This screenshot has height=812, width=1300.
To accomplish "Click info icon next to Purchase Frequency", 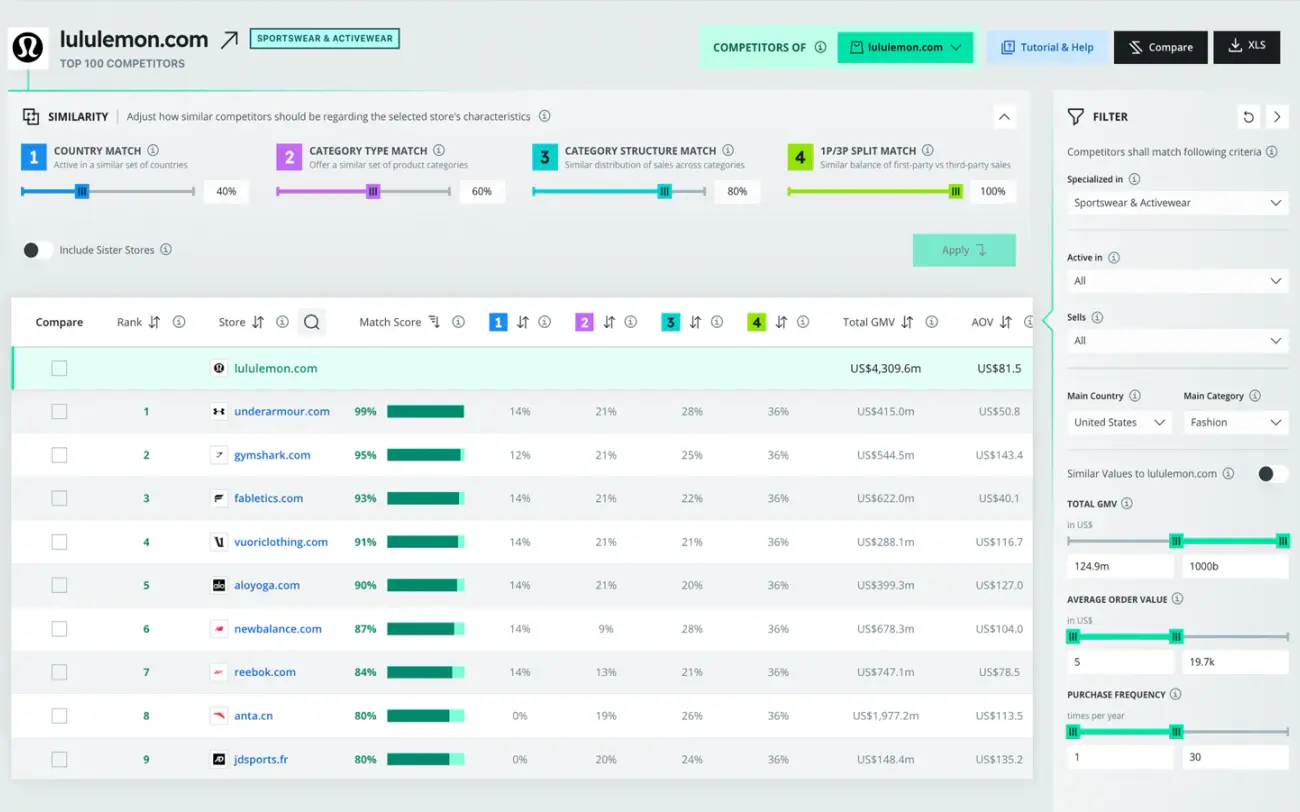I will (x=1176, y=694).
